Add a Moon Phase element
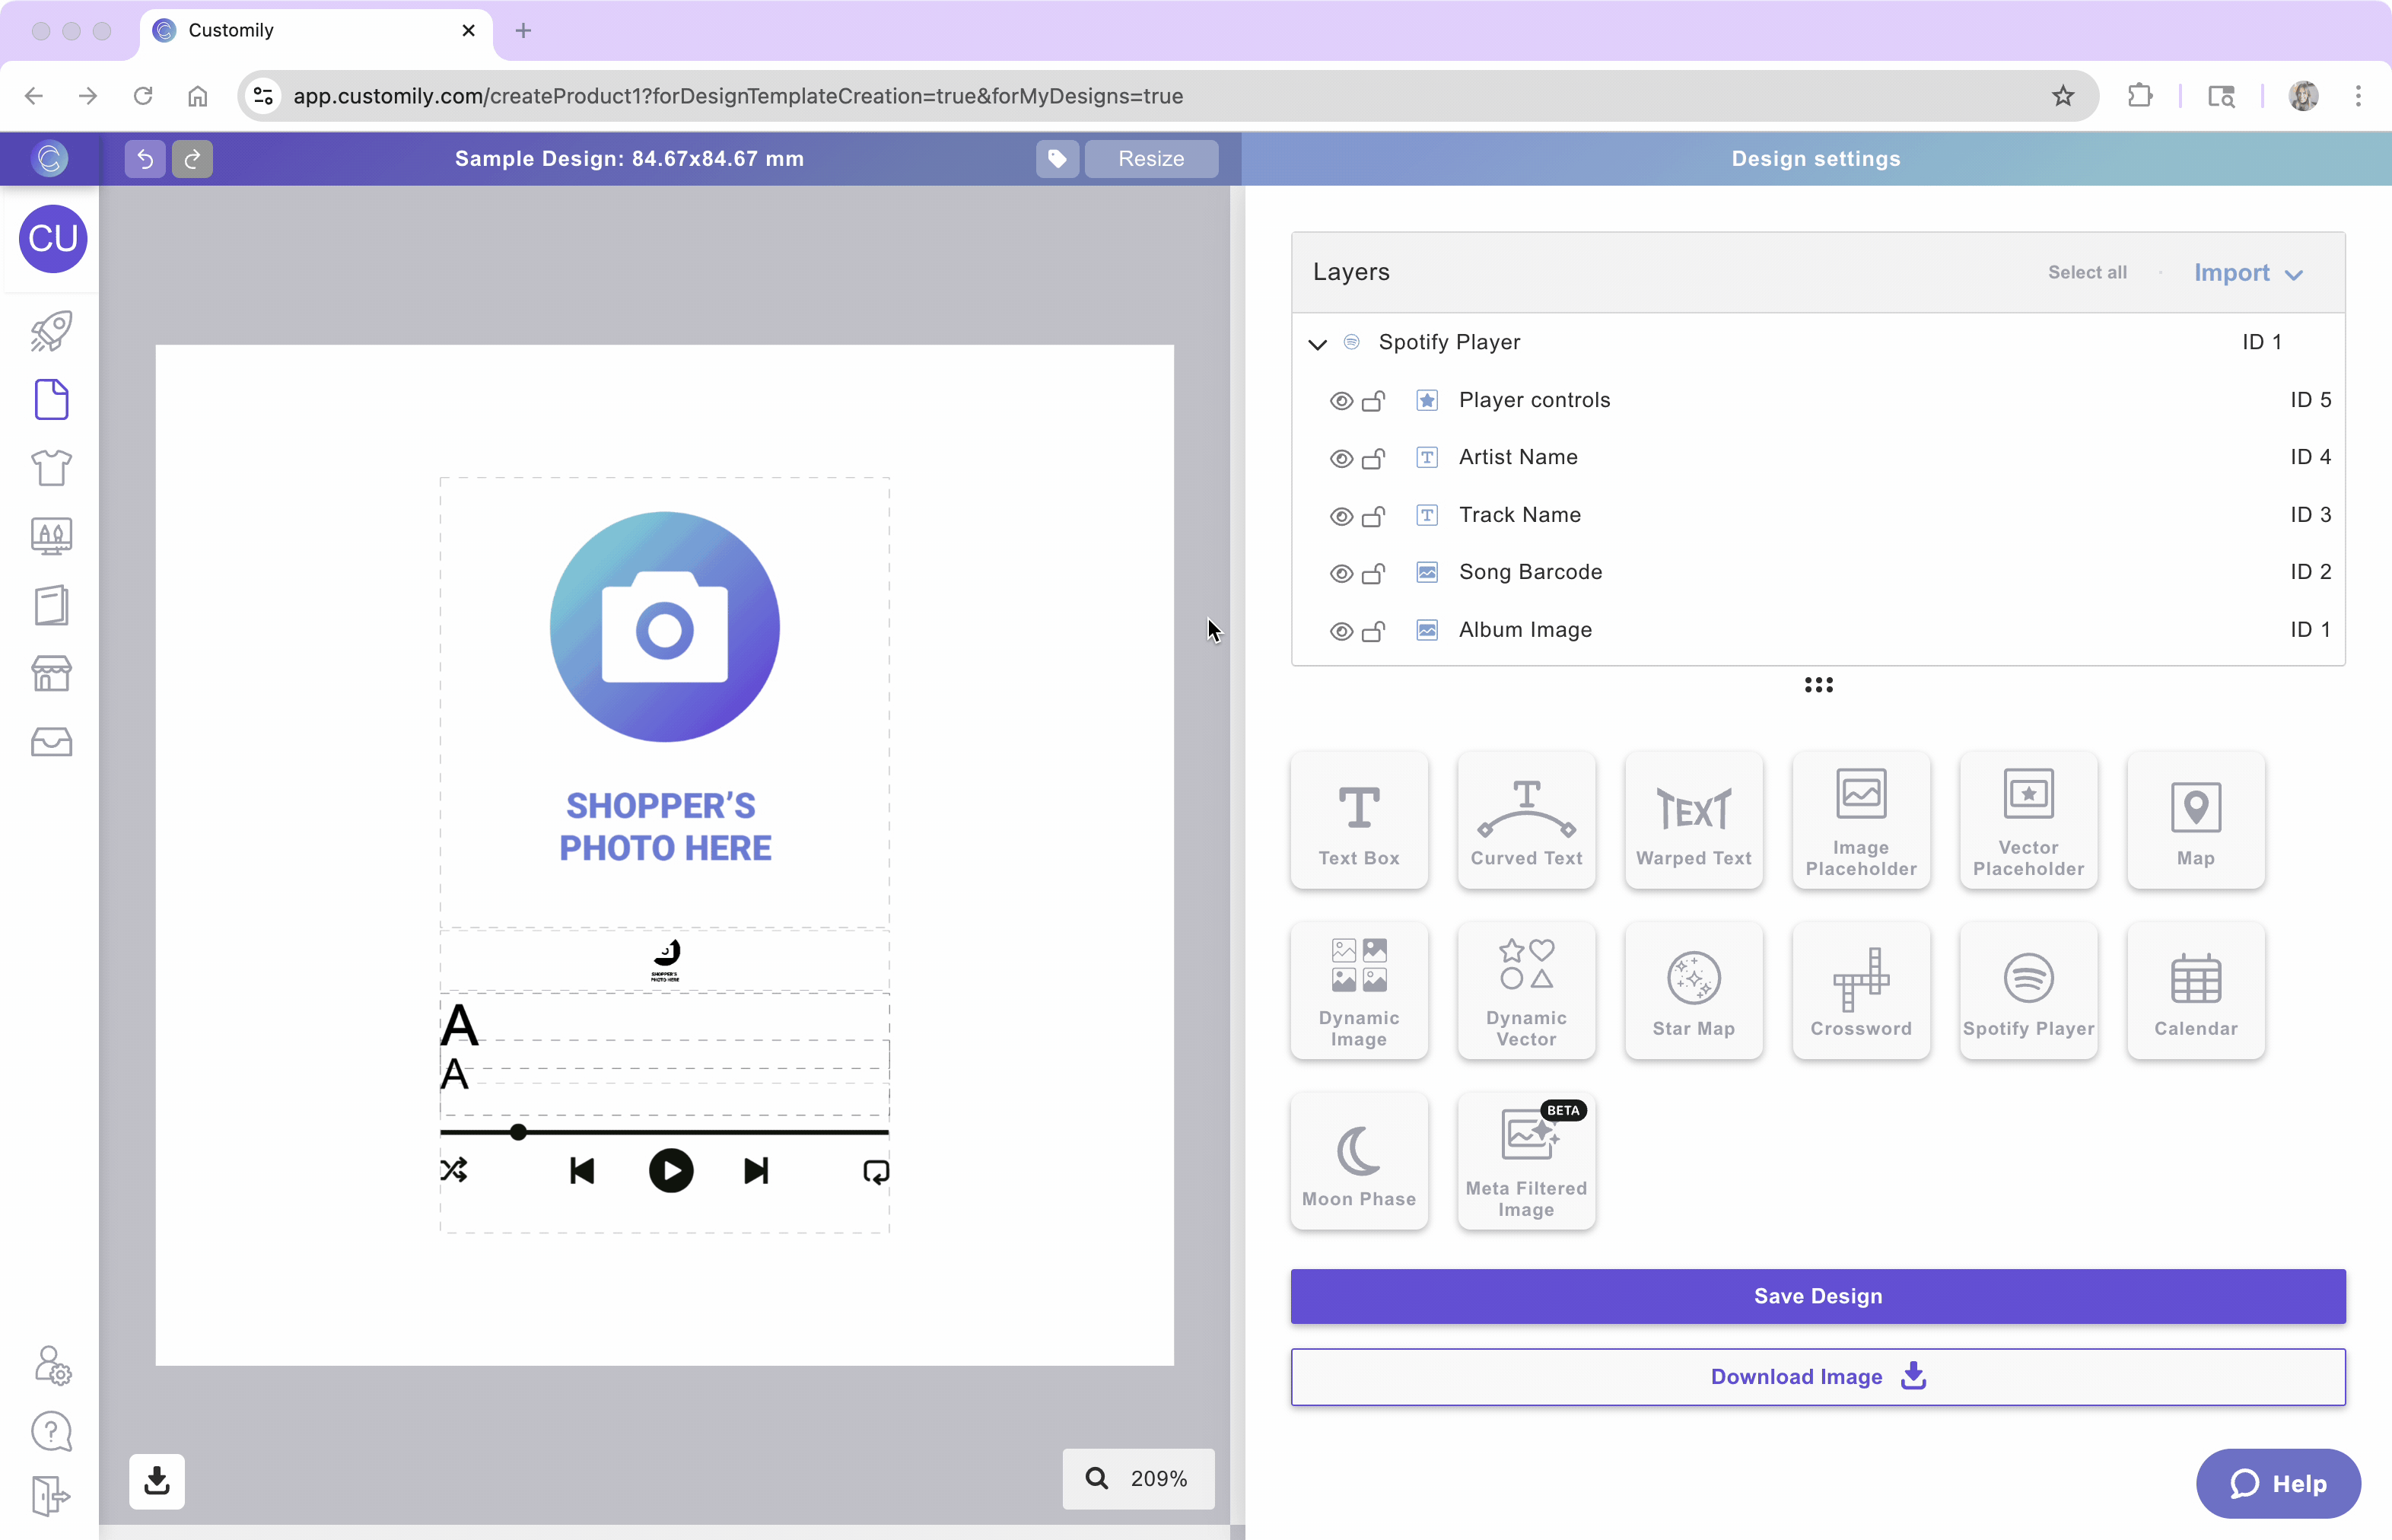The image size is (2392, 1540). pyautogui.click(x=1358, y=1160)
